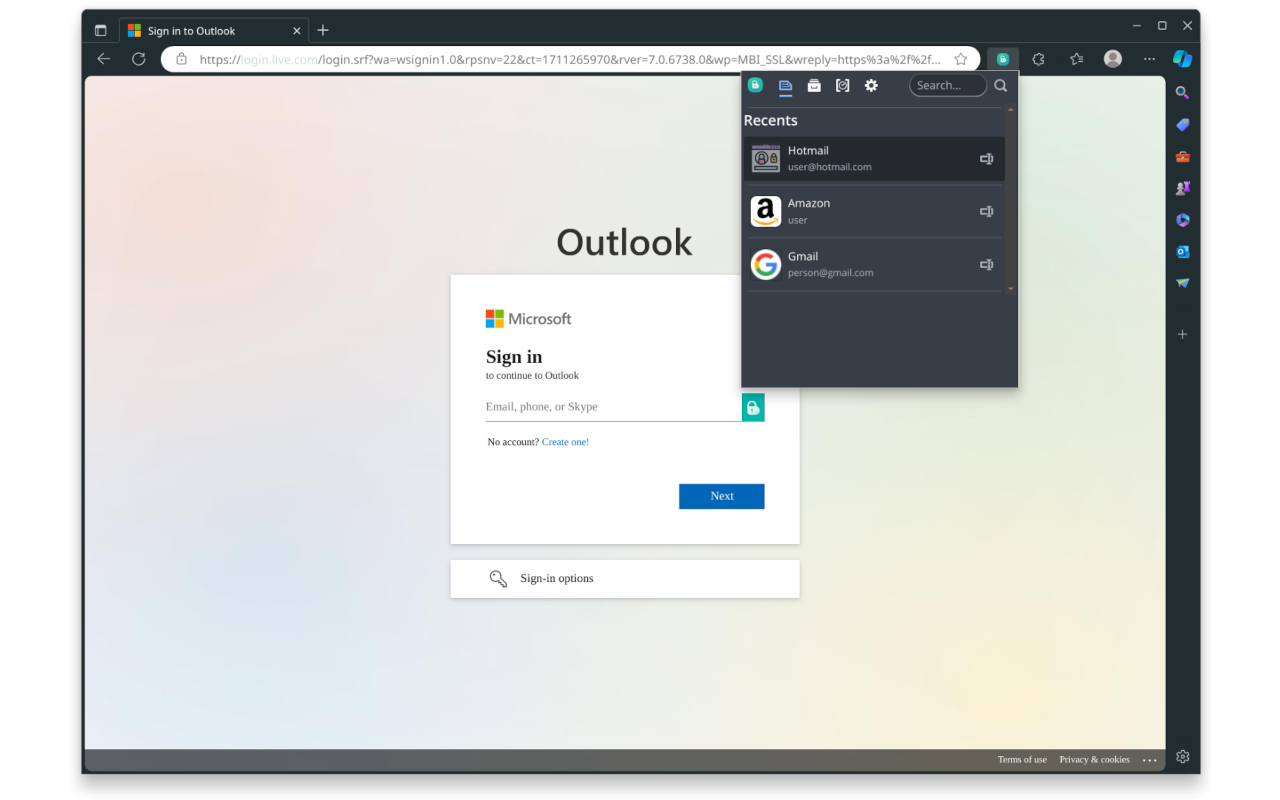Open a new browser tab
The height and width of the screenshot is (800, 1280).
click(323, 31)
